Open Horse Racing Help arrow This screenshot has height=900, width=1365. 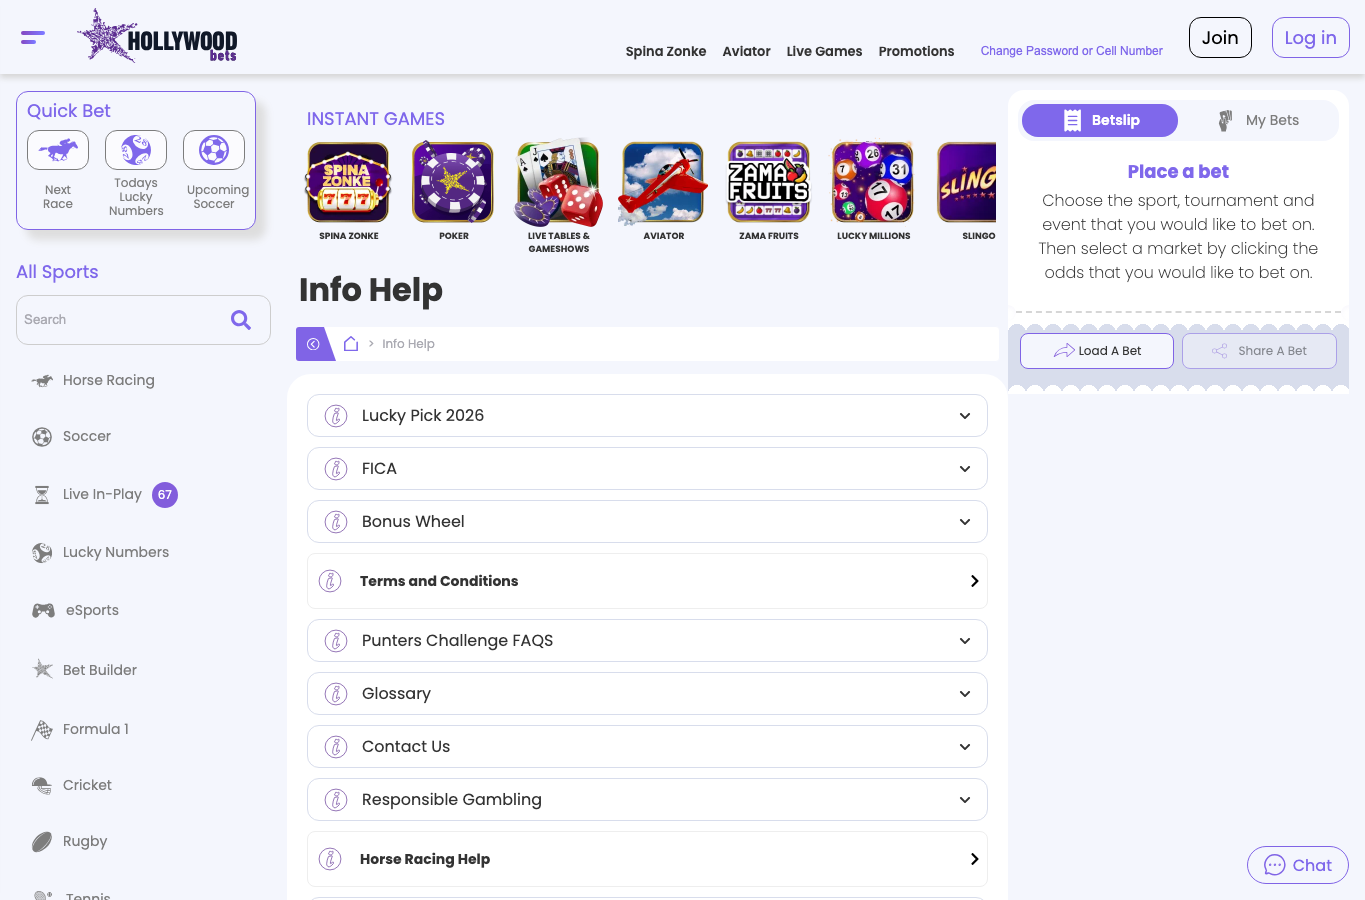[974, 859]
